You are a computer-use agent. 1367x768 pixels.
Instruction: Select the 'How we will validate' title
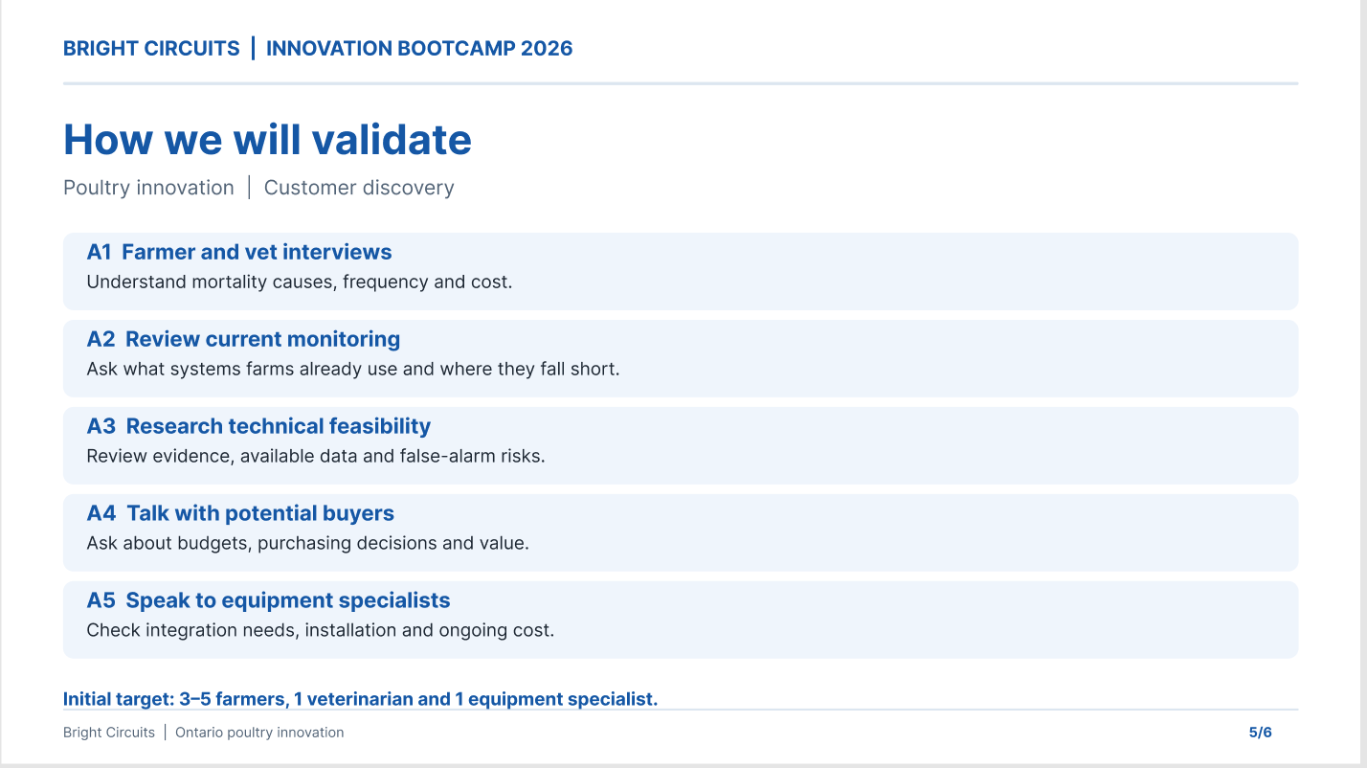[x=267, y=139]
